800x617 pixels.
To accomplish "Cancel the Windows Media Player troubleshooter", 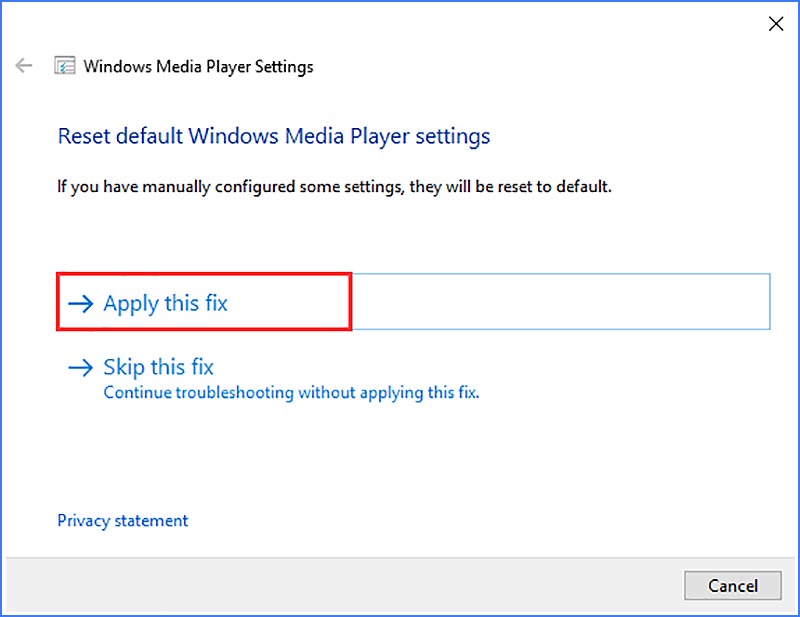I will pyautogui.click(x=733, y=586).
